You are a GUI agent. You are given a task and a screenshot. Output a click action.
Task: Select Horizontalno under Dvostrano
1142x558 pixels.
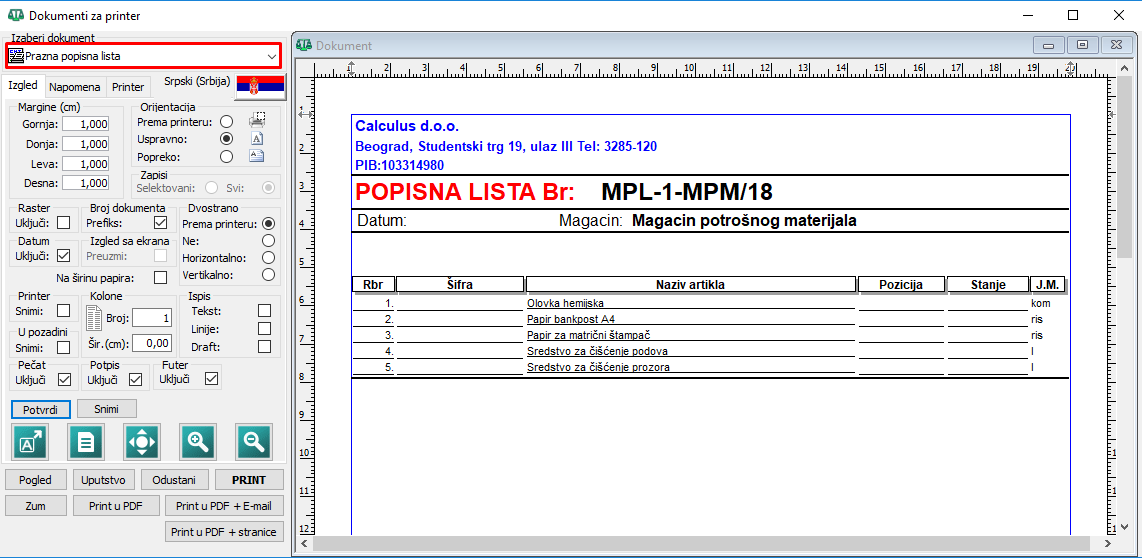[x=268, y=257]
